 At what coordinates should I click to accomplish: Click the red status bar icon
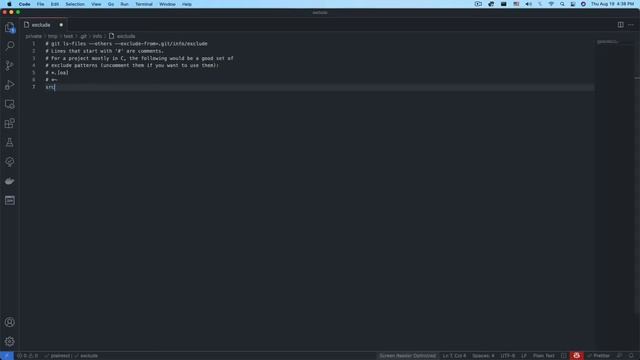point(576,356)
